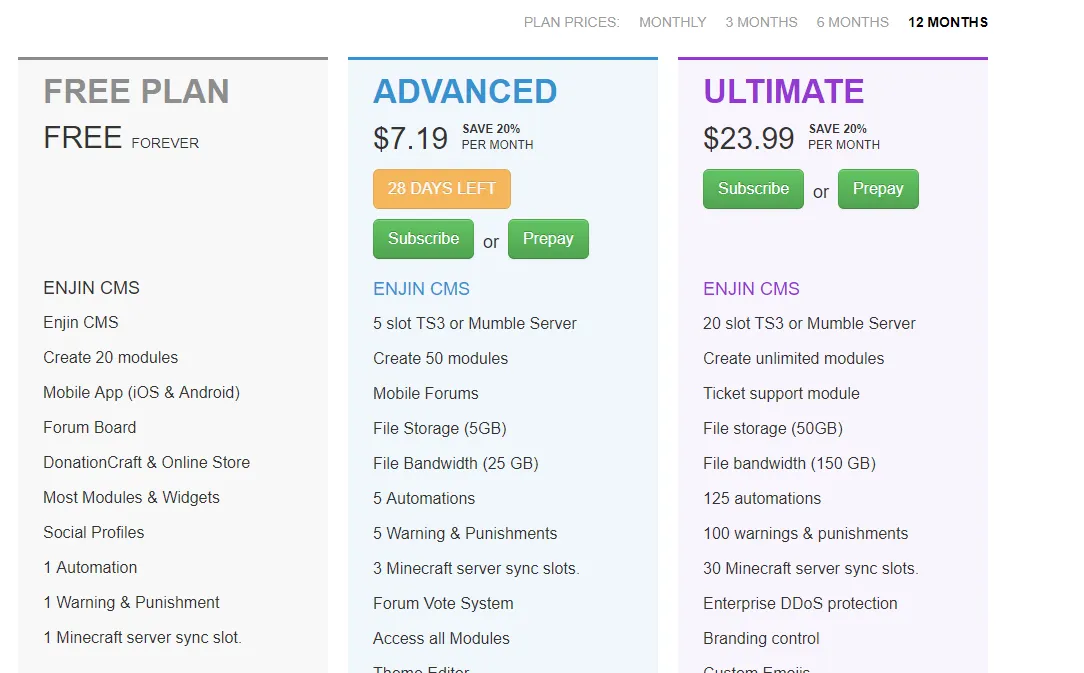Click the Forum Vote System feature
The image size is (1084, 673).
point(443,603)
